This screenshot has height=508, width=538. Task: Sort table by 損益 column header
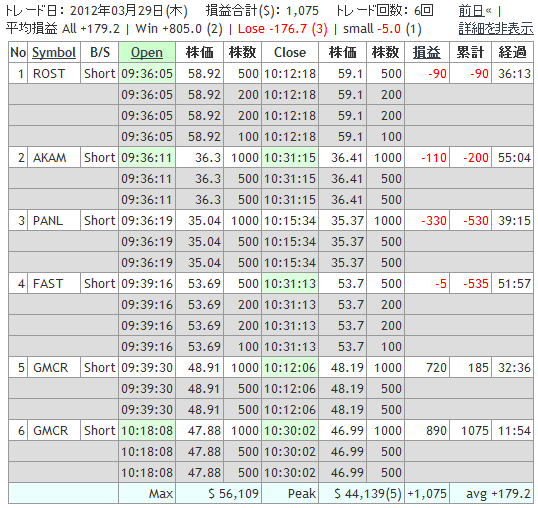click(426, 52)
